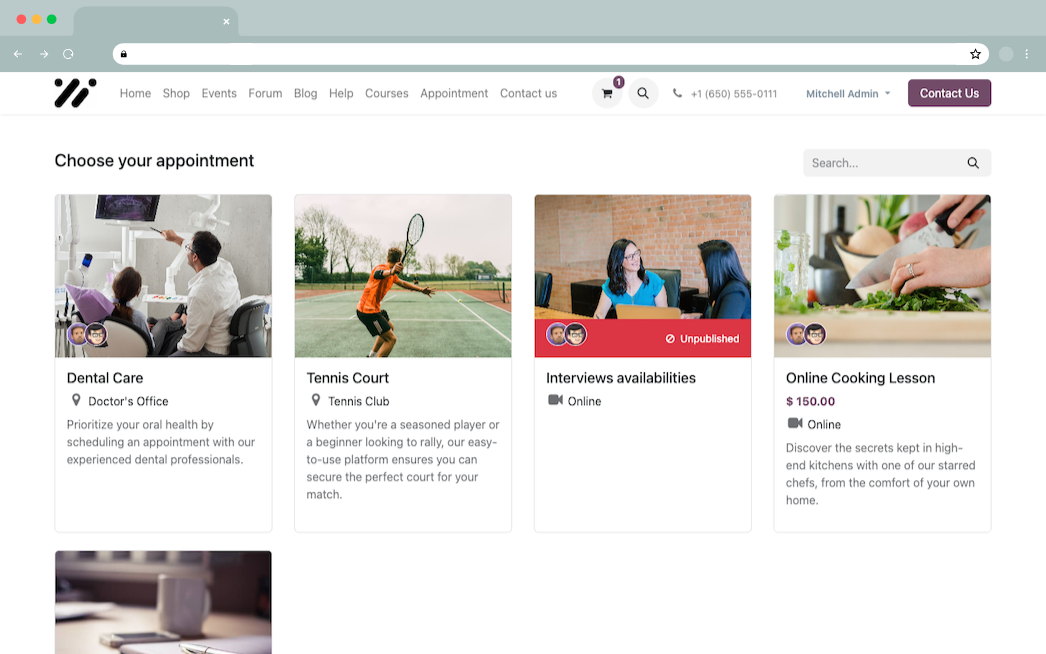The width and height of the screenshot is (1046, 654).
Task: Click the browser bookmark star icon
Action: 975,54
